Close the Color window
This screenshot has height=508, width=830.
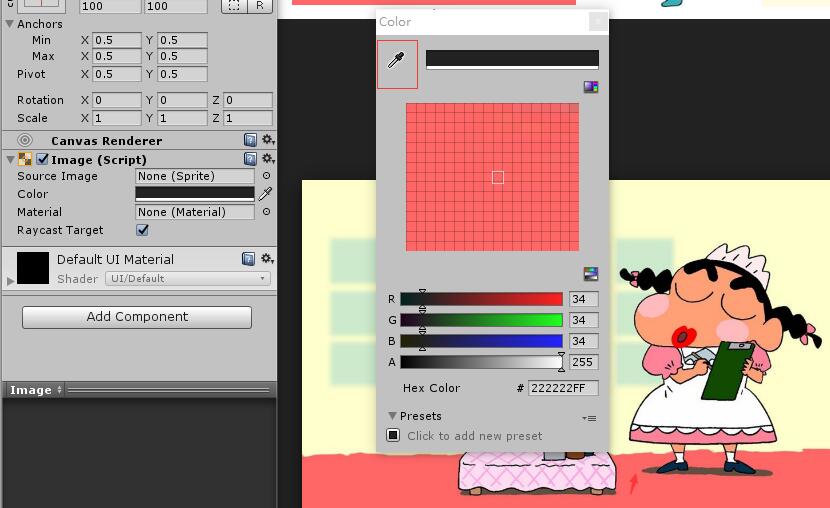[598, 22]
